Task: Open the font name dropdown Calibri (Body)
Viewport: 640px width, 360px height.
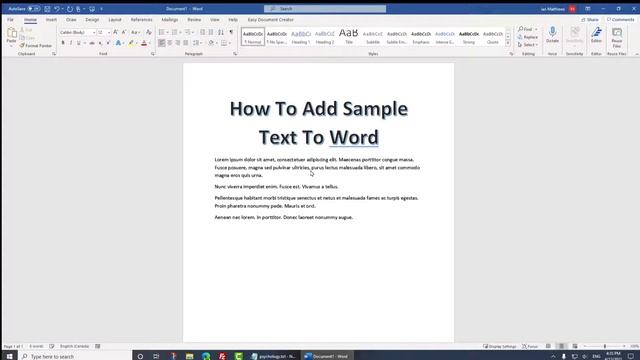Action: (93, 32)
